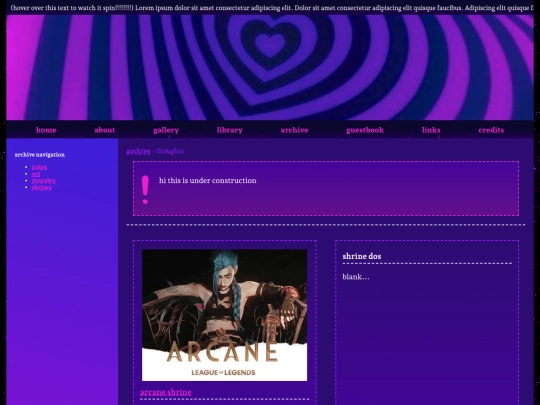
Task: Open the home page link
Action: click(x=46, y=130)
